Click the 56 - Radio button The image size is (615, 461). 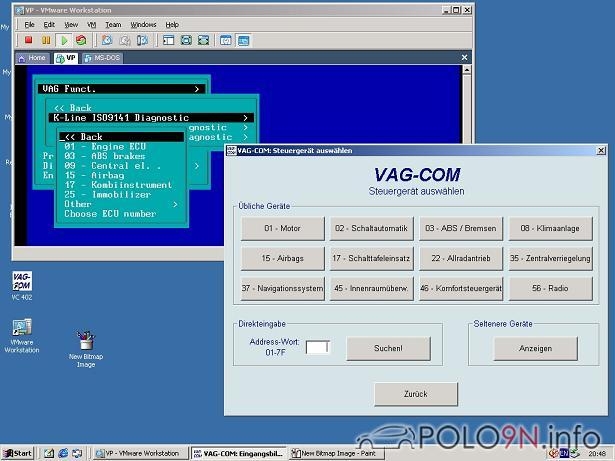click(550, 288)
